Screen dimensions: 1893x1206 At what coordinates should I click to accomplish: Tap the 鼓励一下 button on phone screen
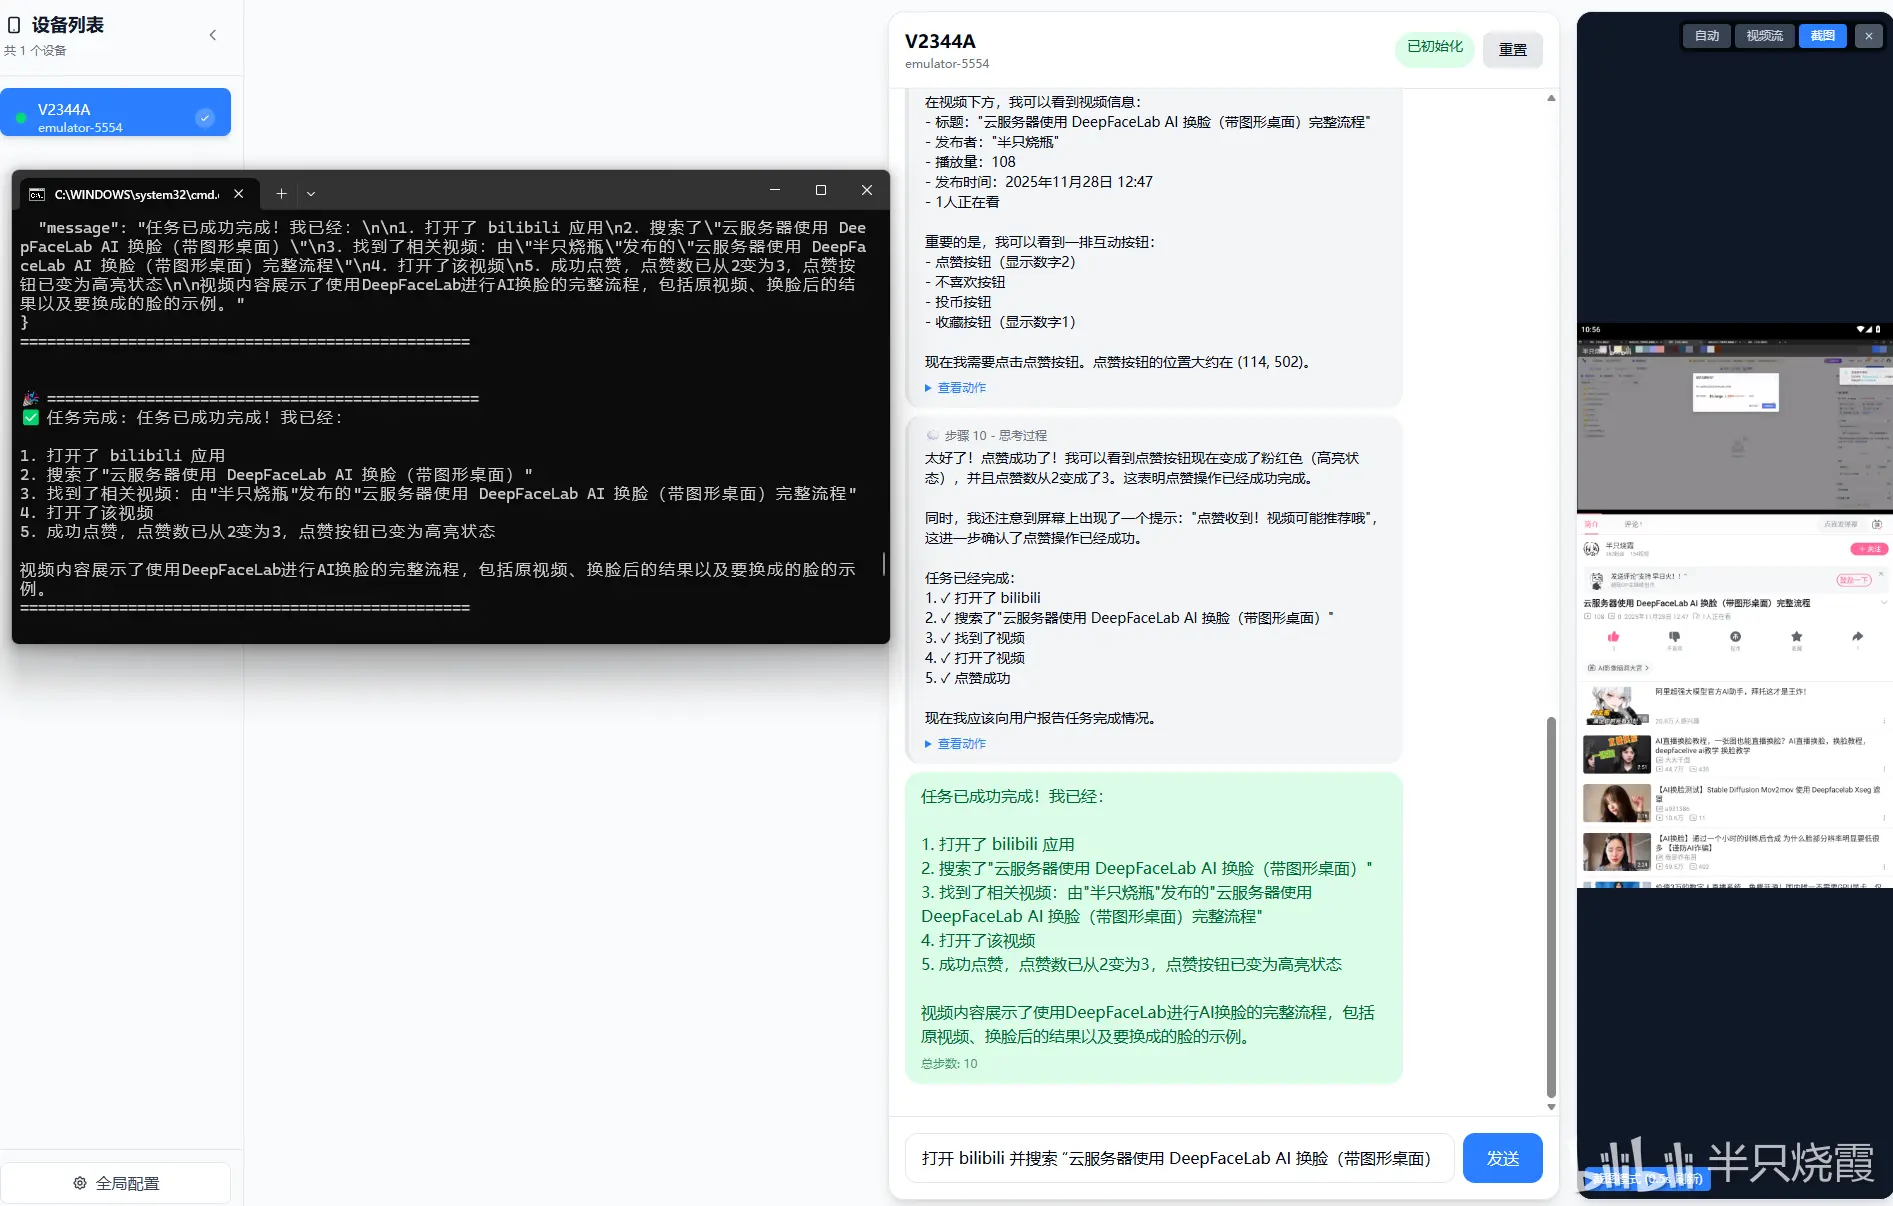(x=1854, y=580)
